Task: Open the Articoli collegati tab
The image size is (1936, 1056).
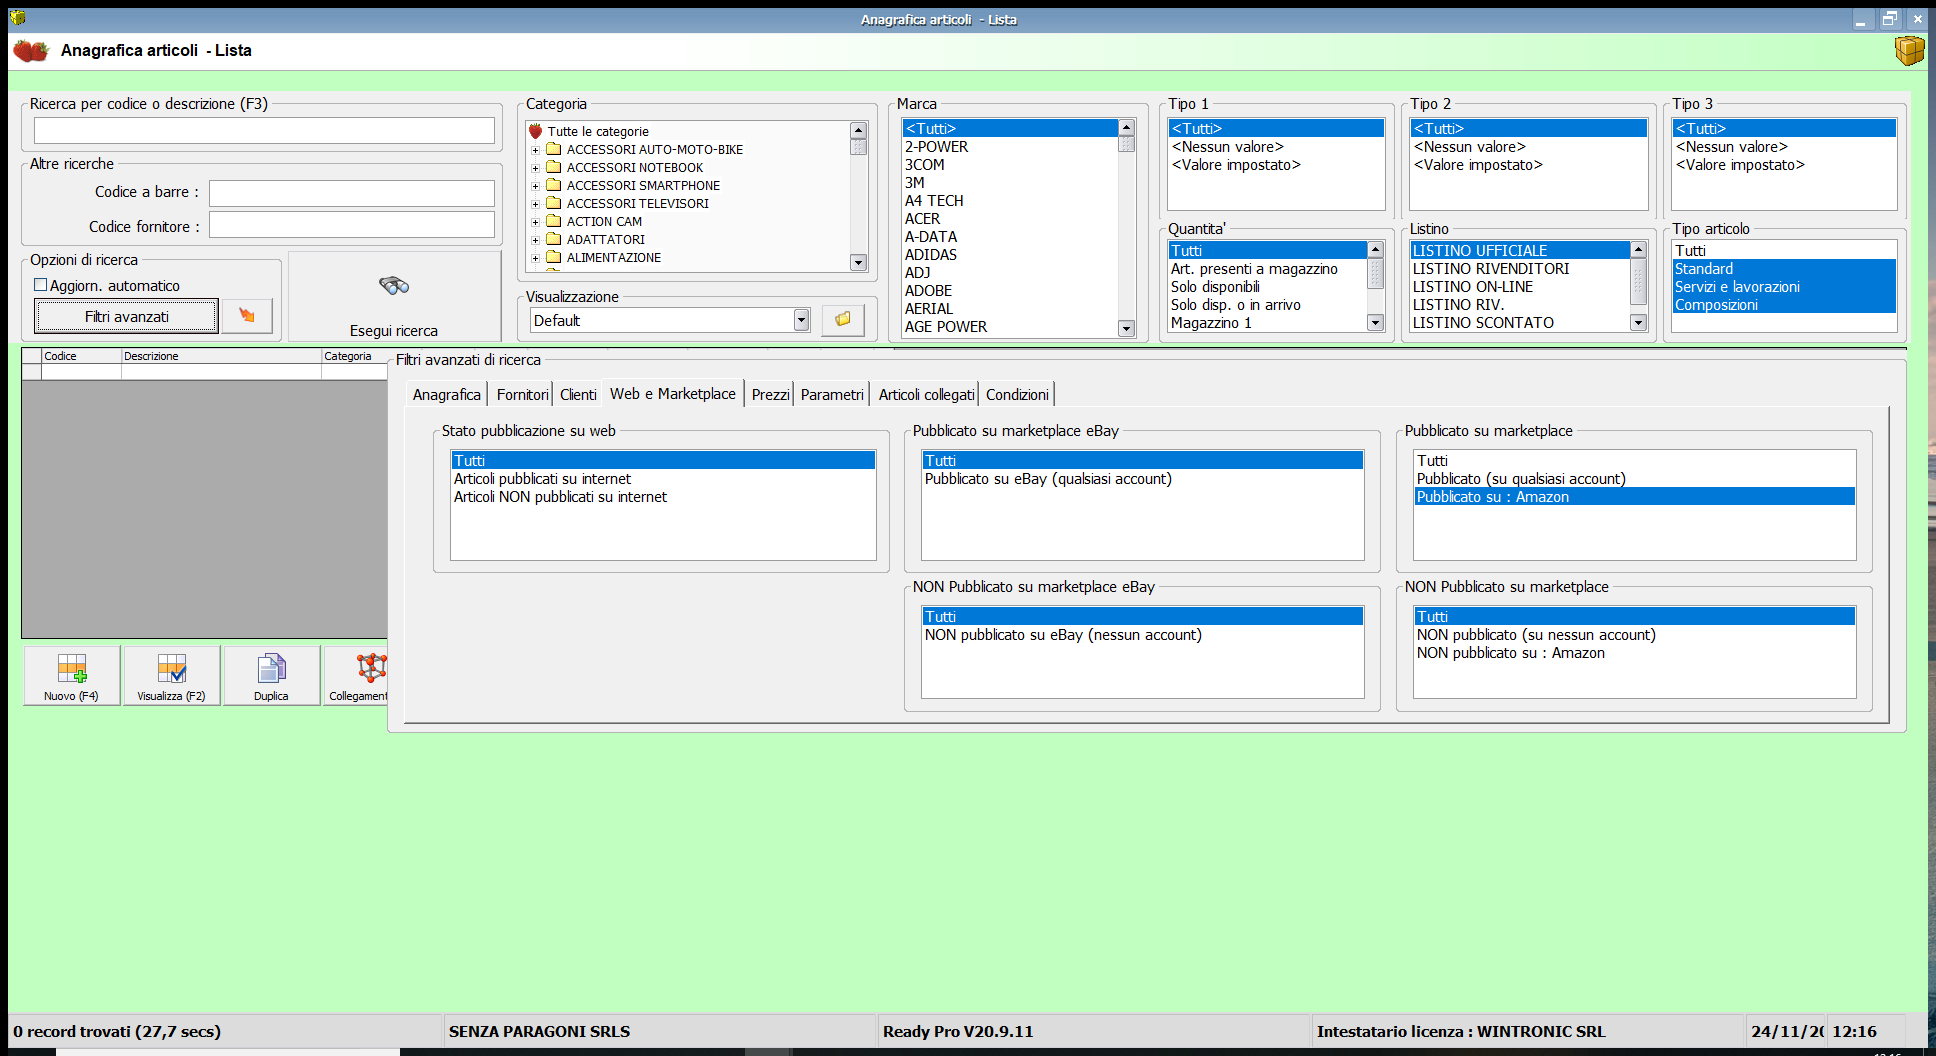Action: point(926,395)
